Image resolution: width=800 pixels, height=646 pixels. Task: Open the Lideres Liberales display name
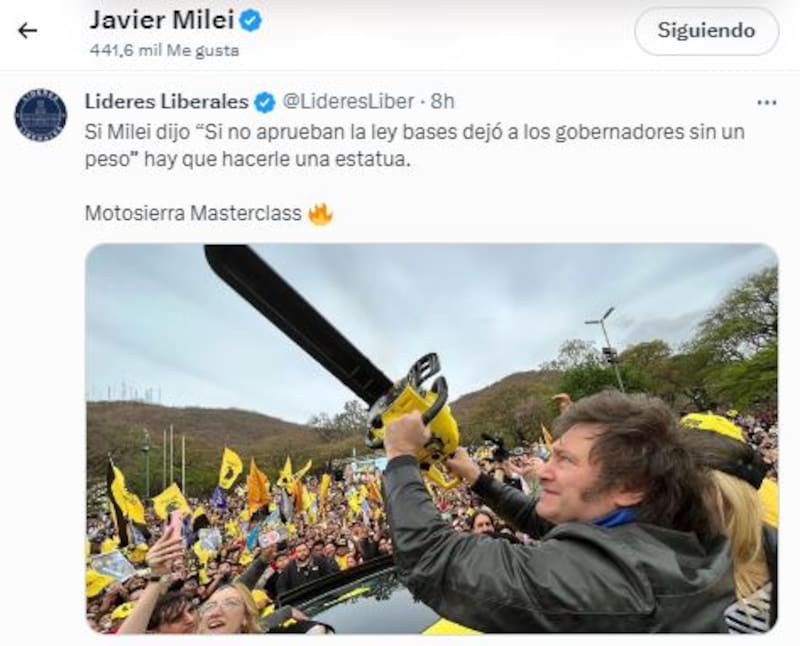[x=166, y=102]
